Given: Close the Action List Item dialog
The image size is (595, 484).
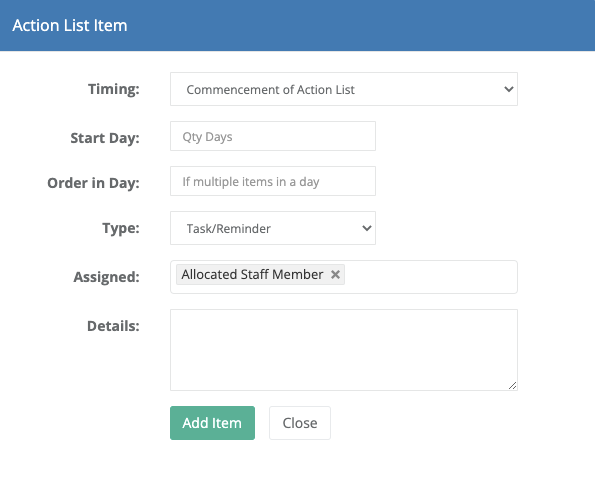Looking at the screenshot, I should [x=300, y=423].
